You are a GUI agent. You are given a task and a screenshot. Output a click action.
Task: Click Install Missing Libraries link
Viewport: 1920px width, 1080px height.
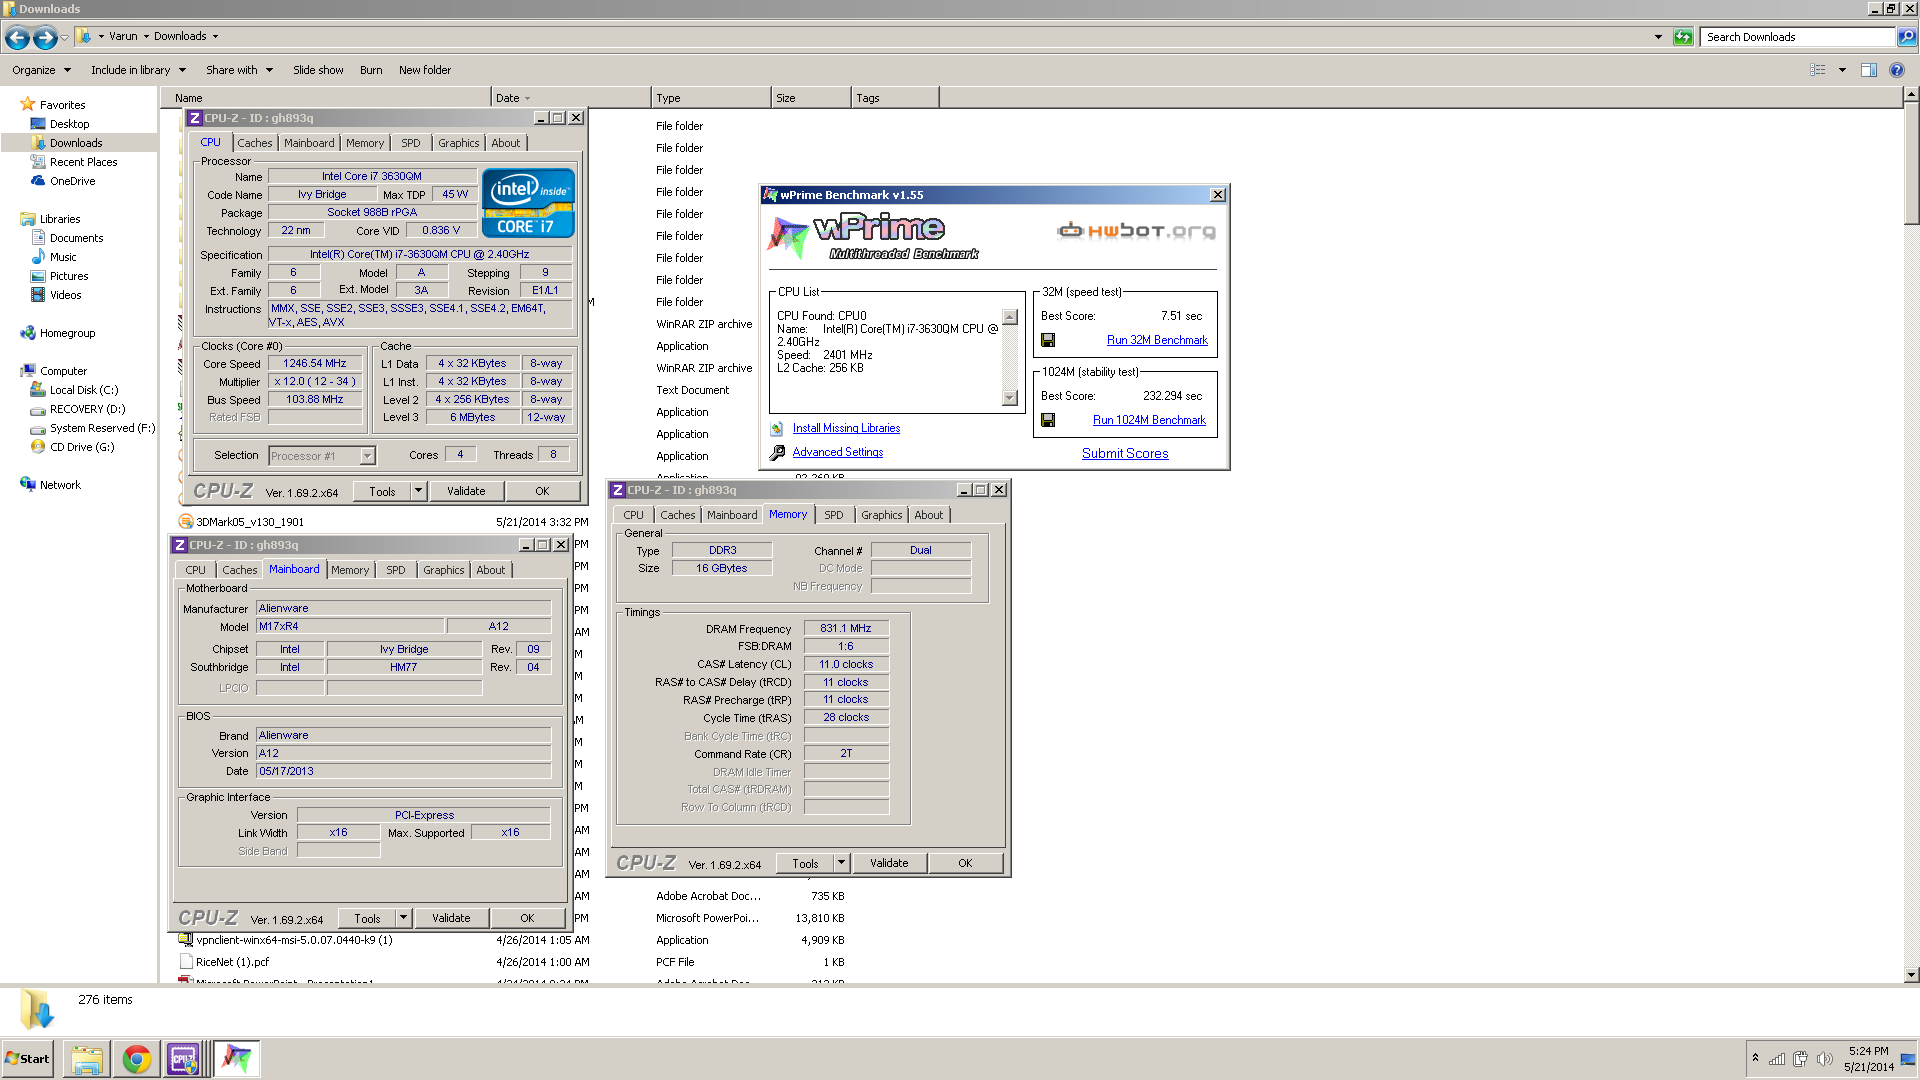coord(846,428)
